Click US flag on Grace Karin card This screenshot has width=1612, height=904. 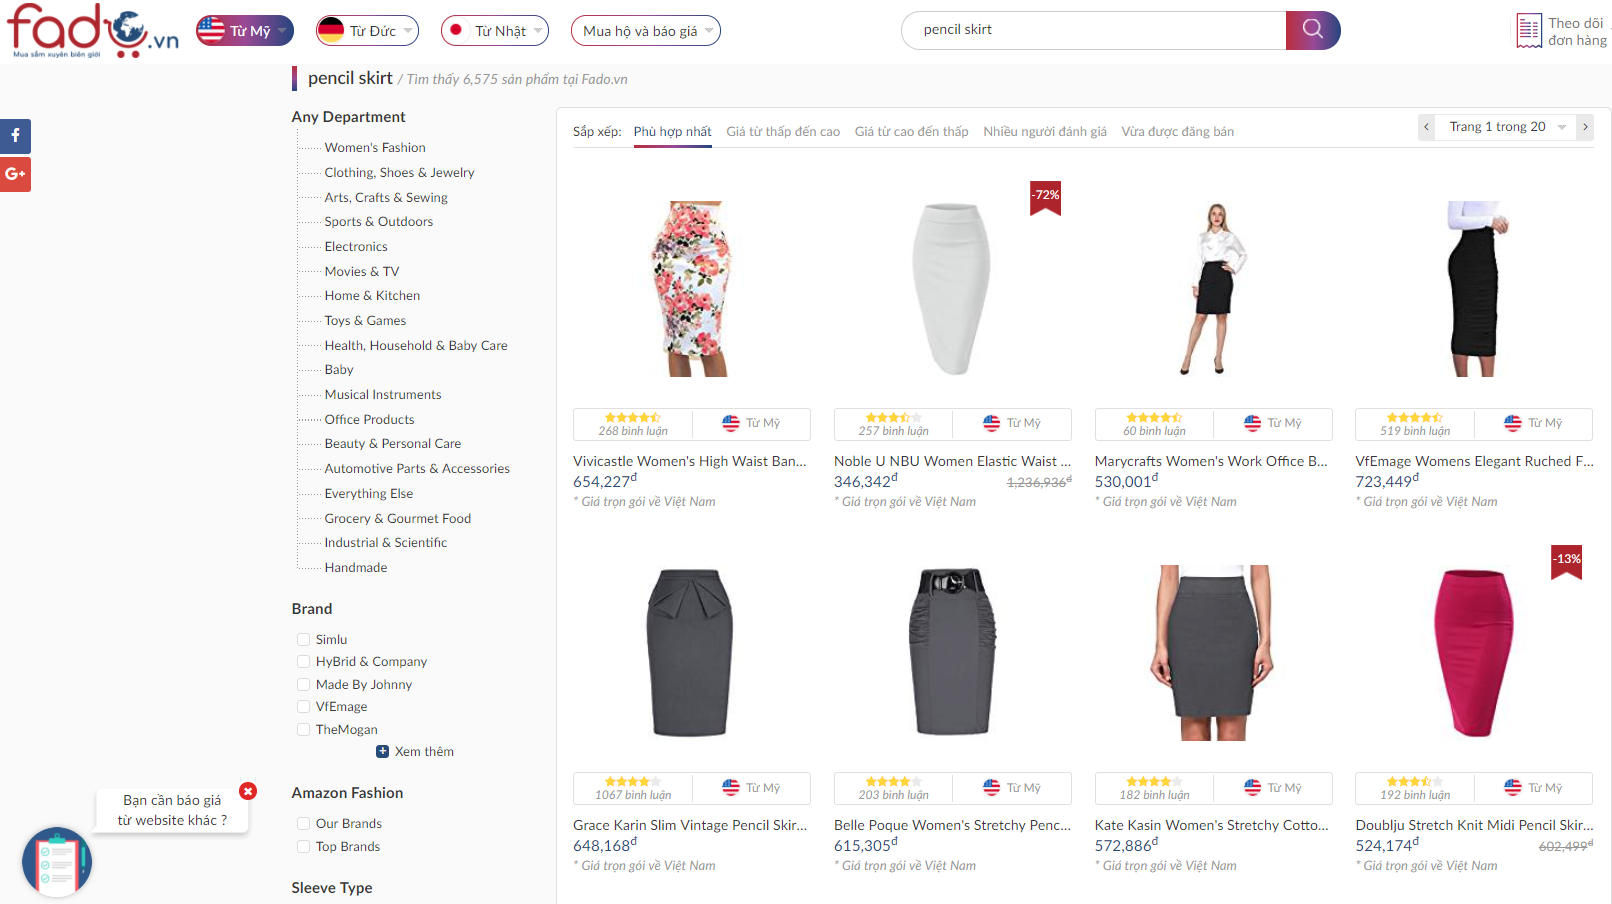click(731, 788)
